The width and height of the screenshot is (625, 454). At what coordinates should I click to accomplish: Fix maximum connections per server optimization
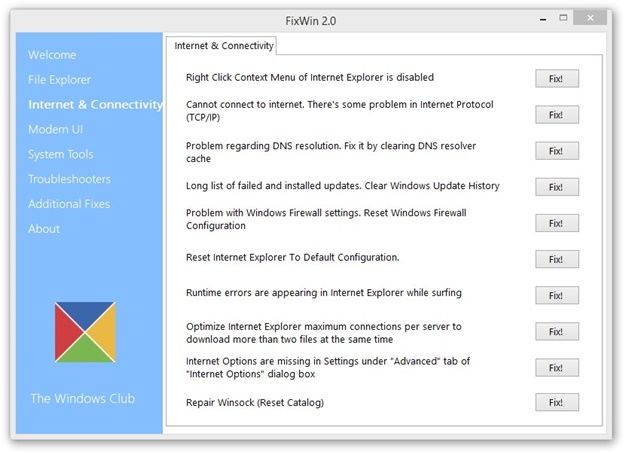pyautogui.click(x=557, y=332)
